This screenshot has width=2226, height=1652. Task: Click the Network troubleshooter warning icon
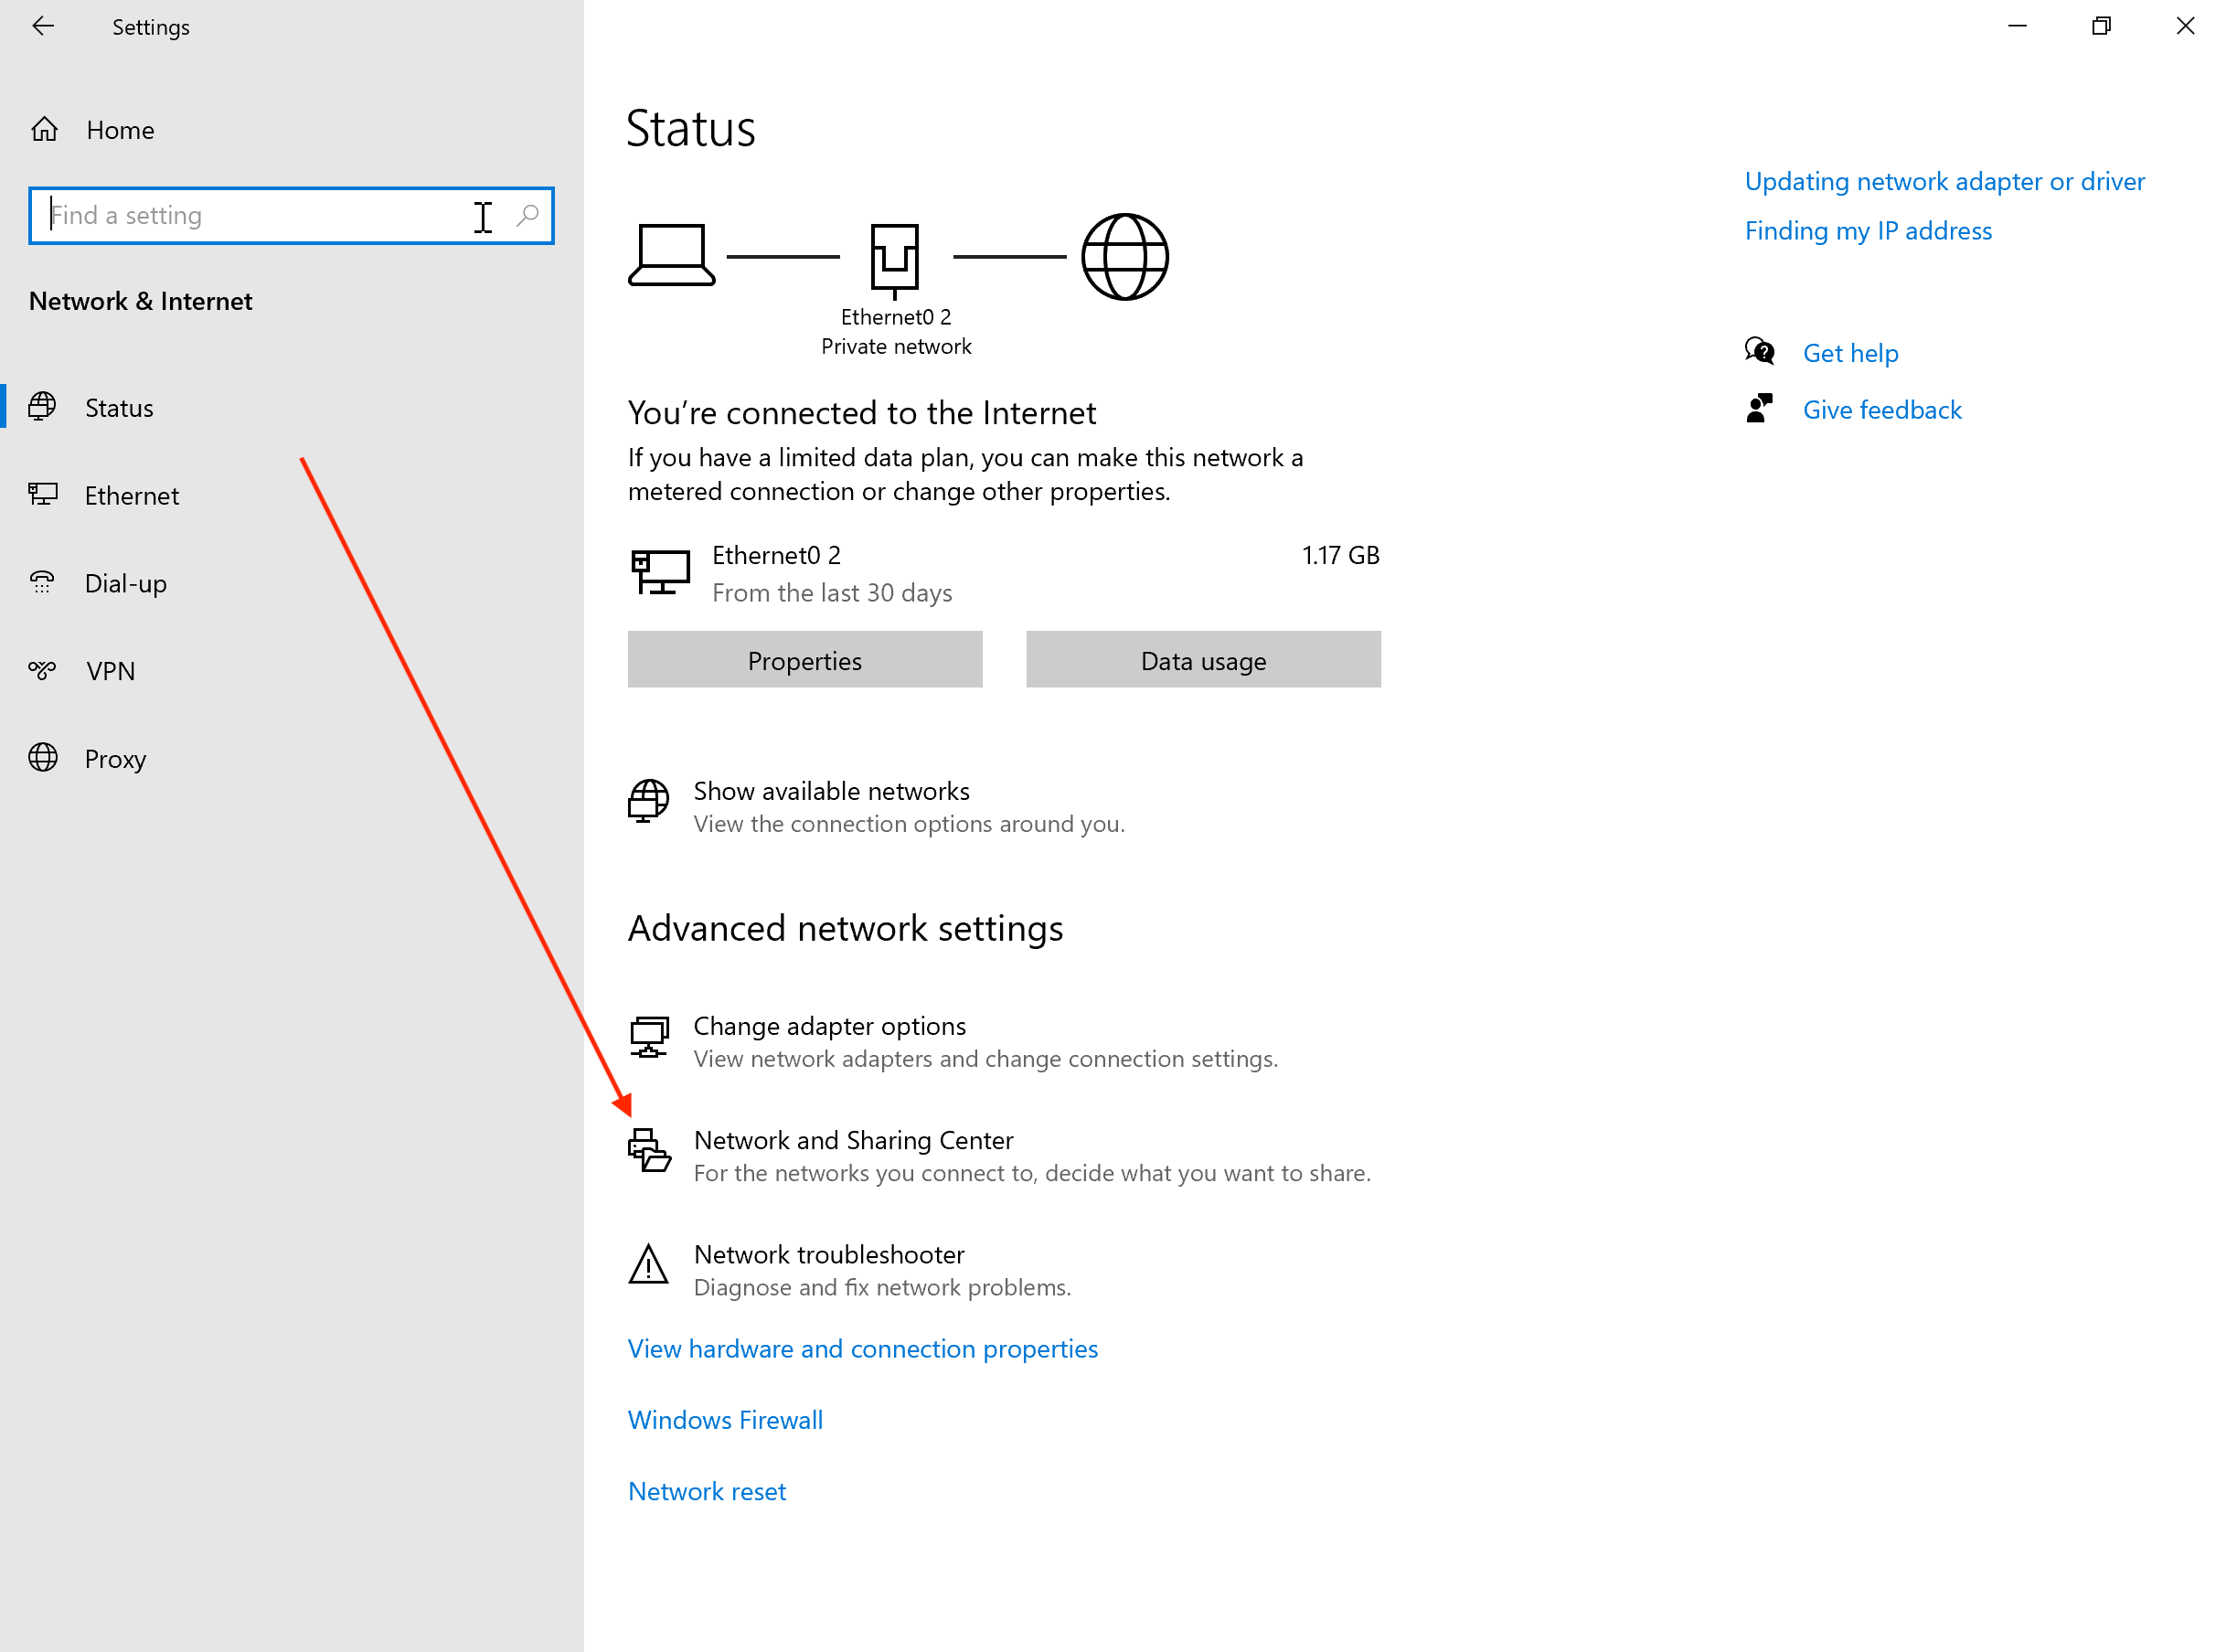(x=648, y=1265)
